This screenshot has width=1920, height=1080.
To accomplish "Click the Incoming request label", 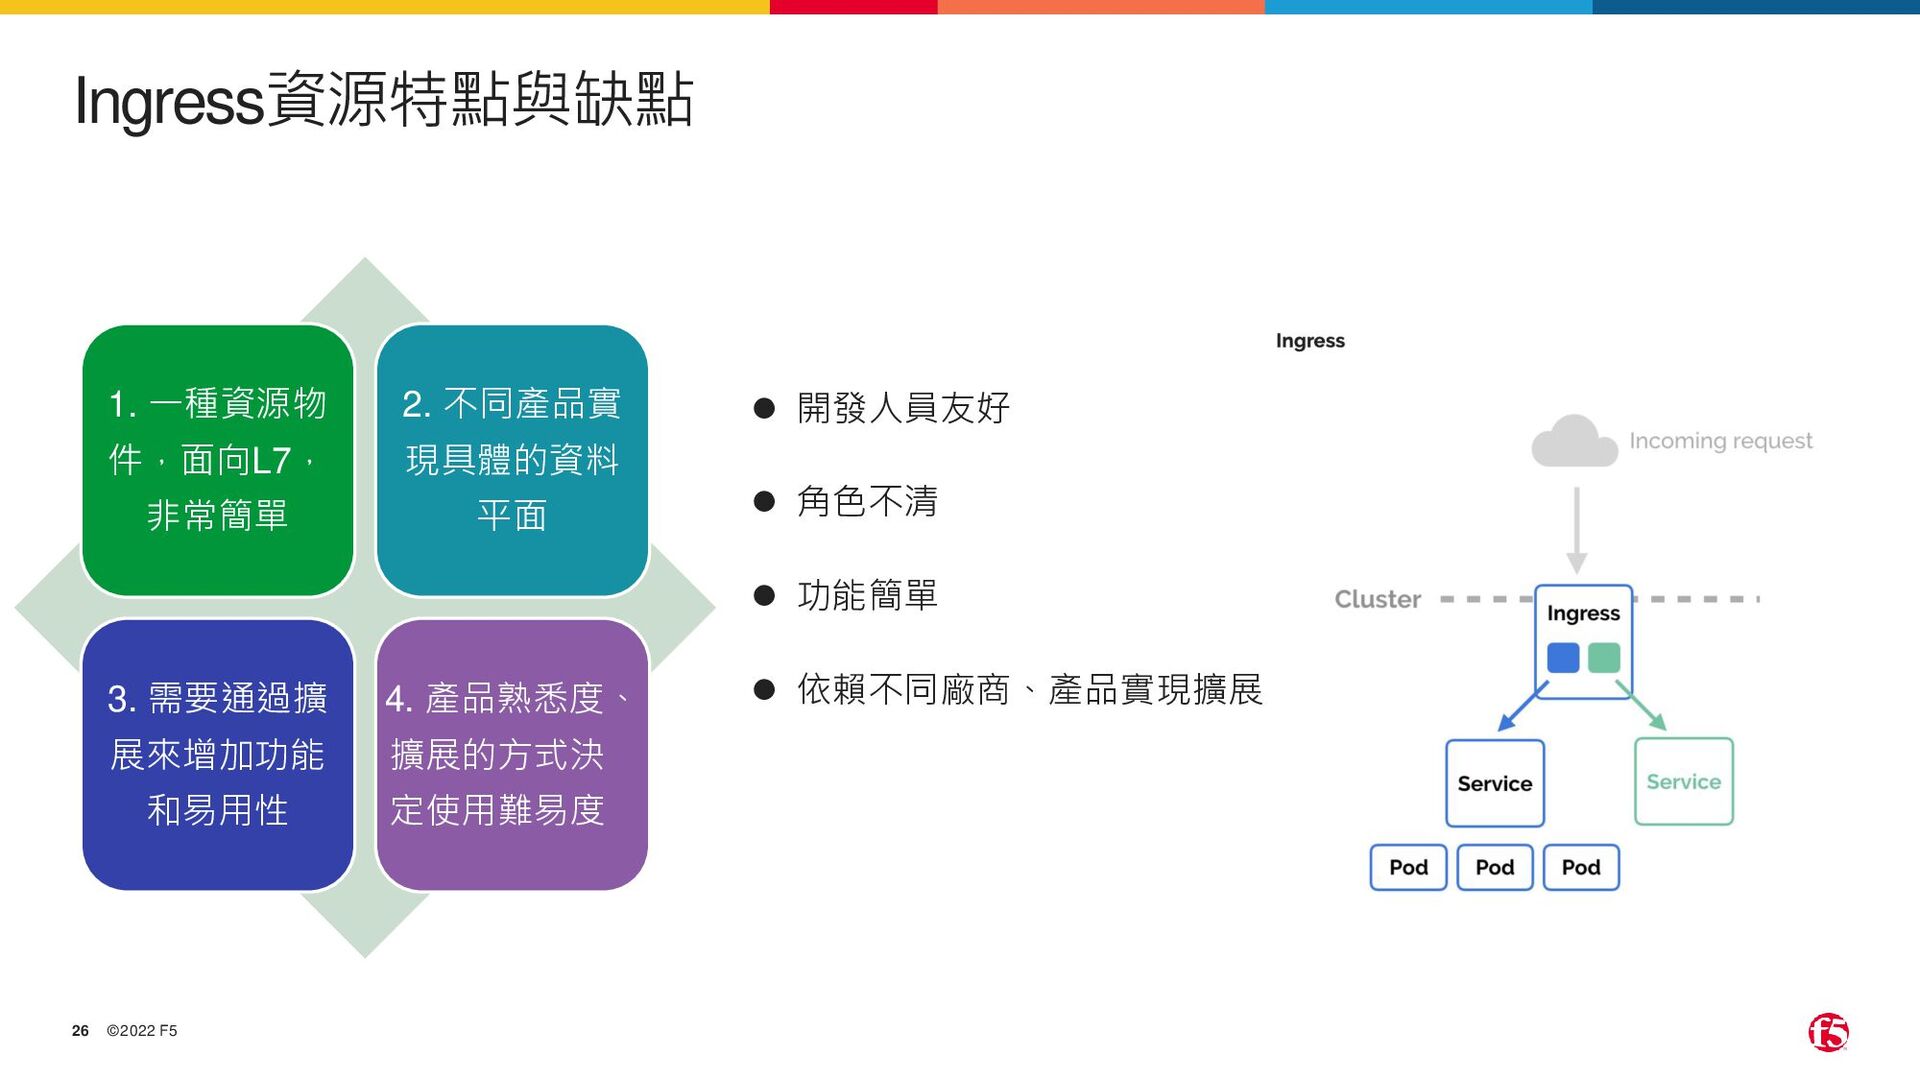I will tap(1720, 441).
